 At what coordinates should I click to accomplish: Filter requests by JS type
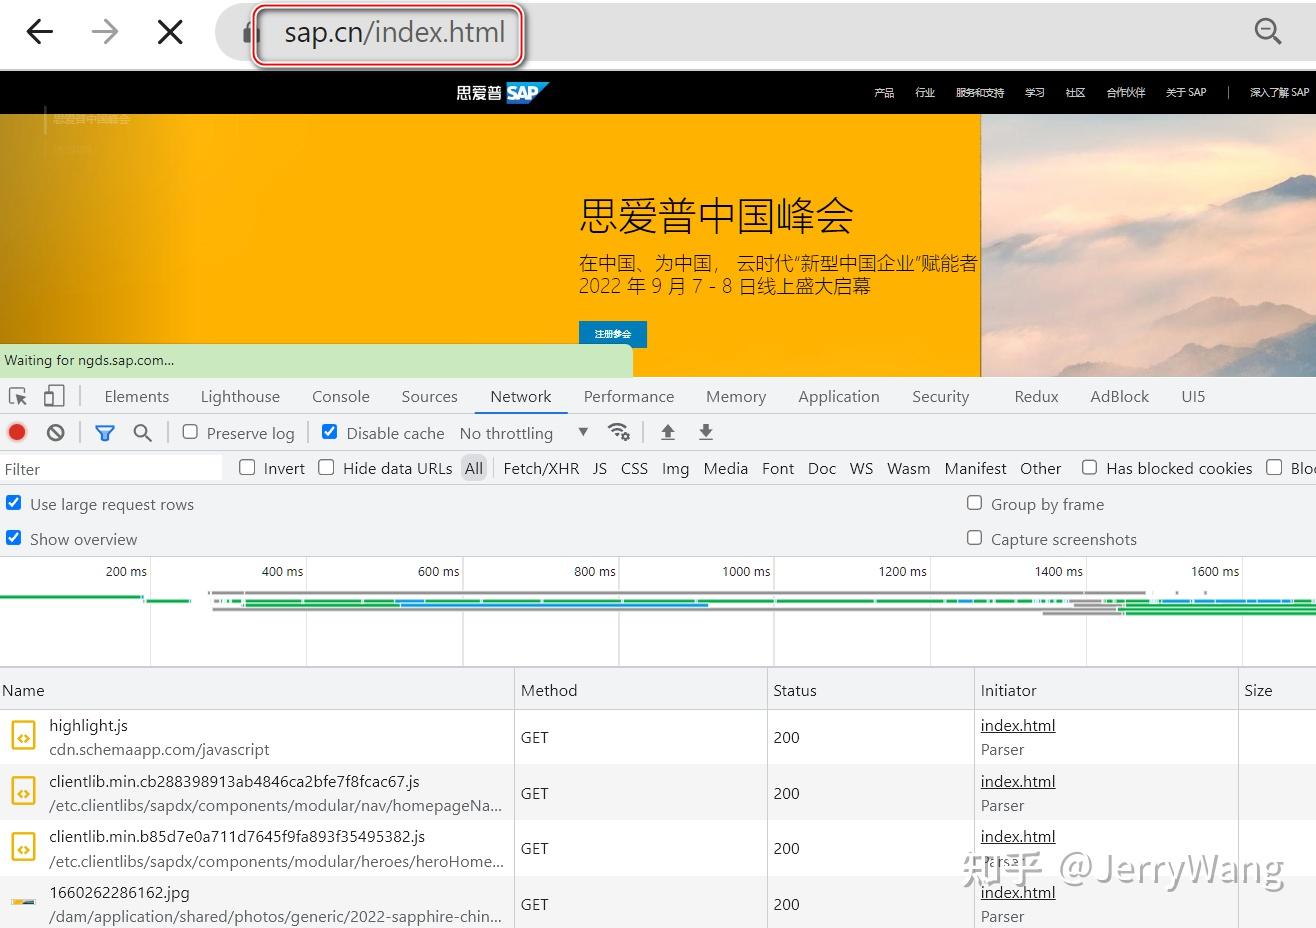[x=600, y=468]
